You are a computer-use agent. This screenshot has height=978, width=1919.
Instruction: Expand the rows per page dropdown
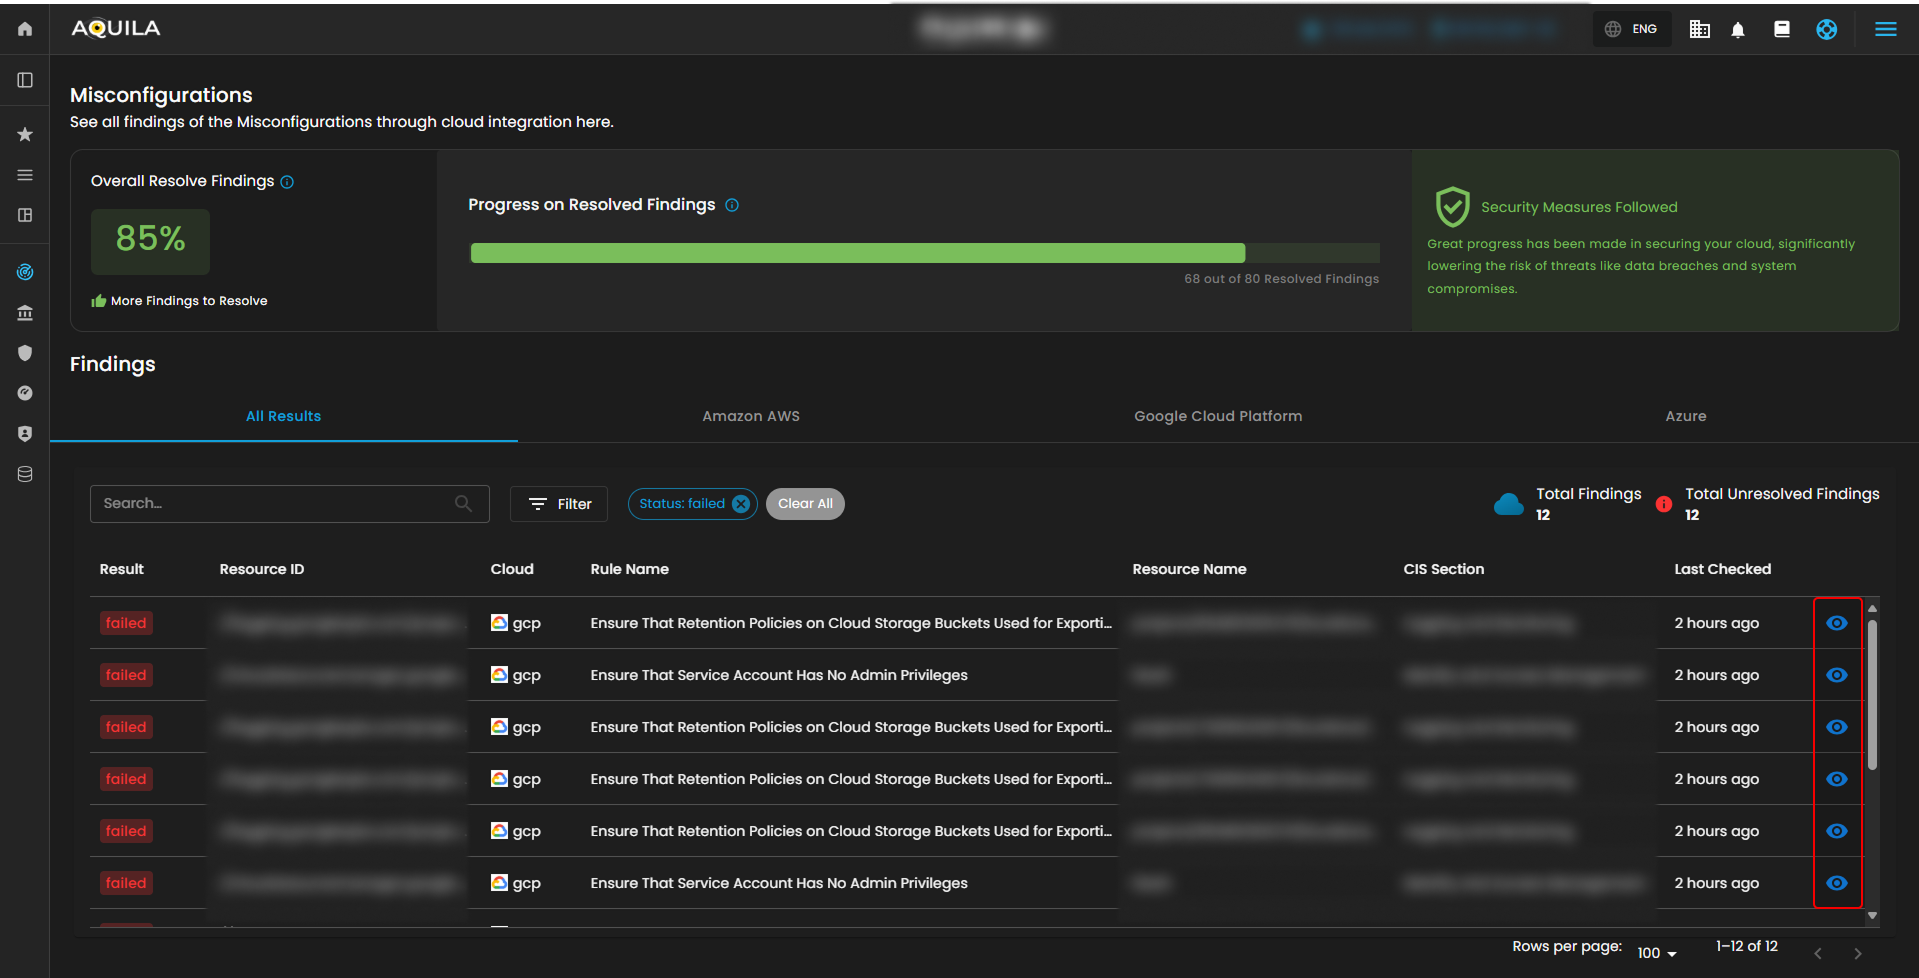1657,953
